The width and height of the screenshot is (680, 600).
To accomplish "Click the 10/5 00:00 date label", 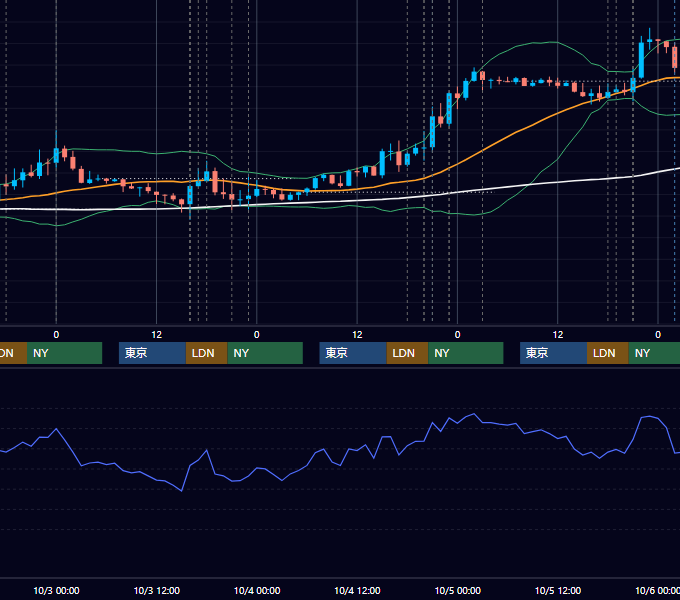I will pos(458,590).
